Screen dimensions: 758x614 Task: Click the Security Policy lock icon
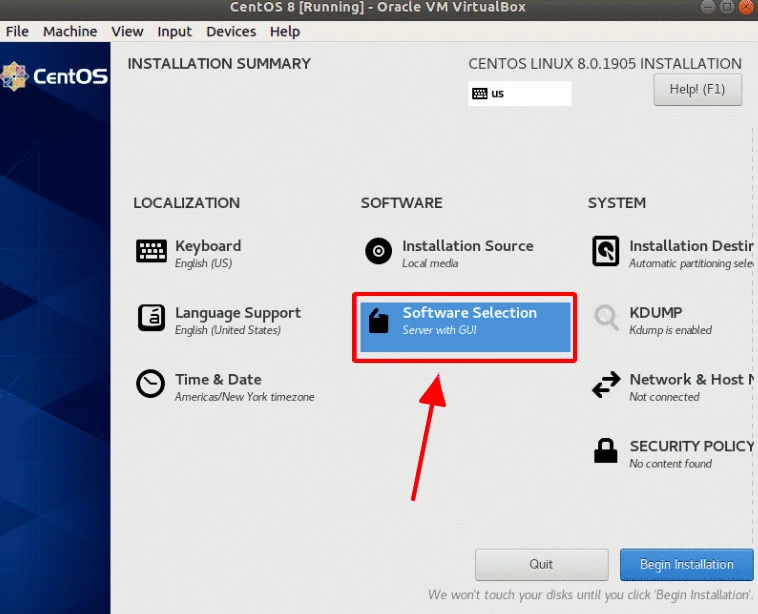coord(605,451)
